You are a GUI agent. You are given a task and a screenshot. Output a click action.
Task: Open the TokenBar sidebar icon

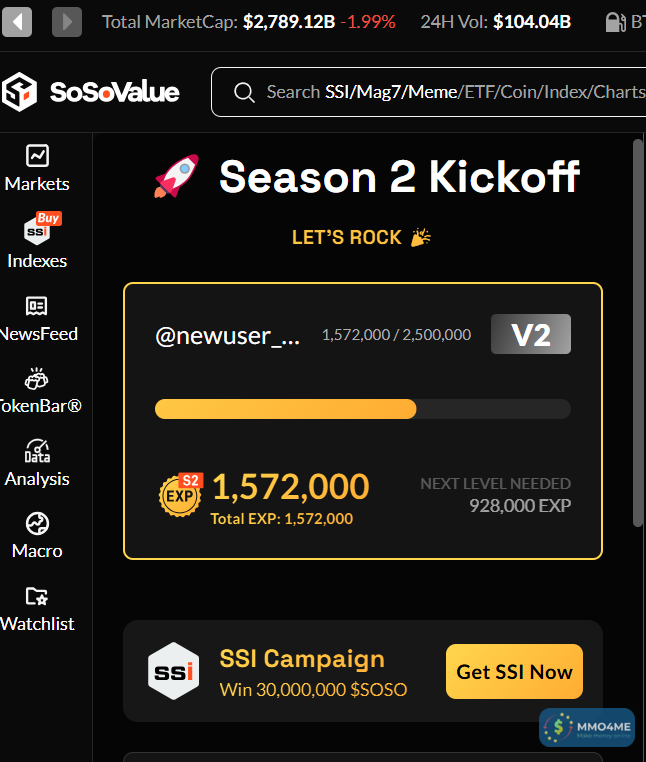37,380
